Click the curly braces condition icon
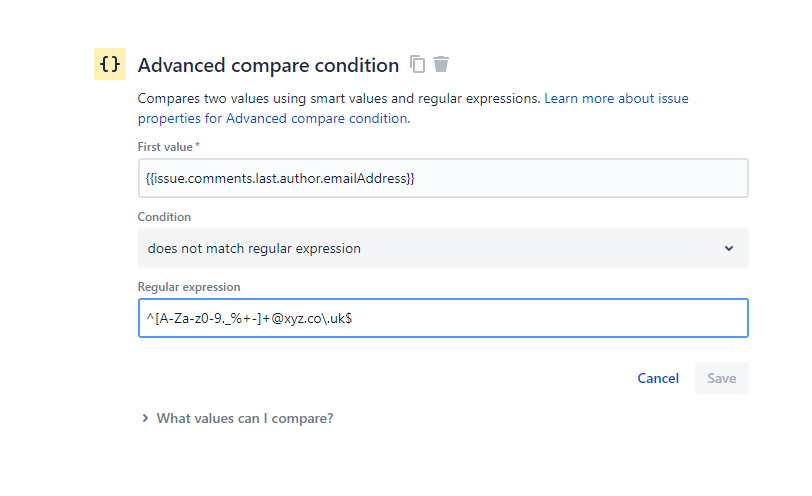Screen dimensions: 812x496 [110, 64]
